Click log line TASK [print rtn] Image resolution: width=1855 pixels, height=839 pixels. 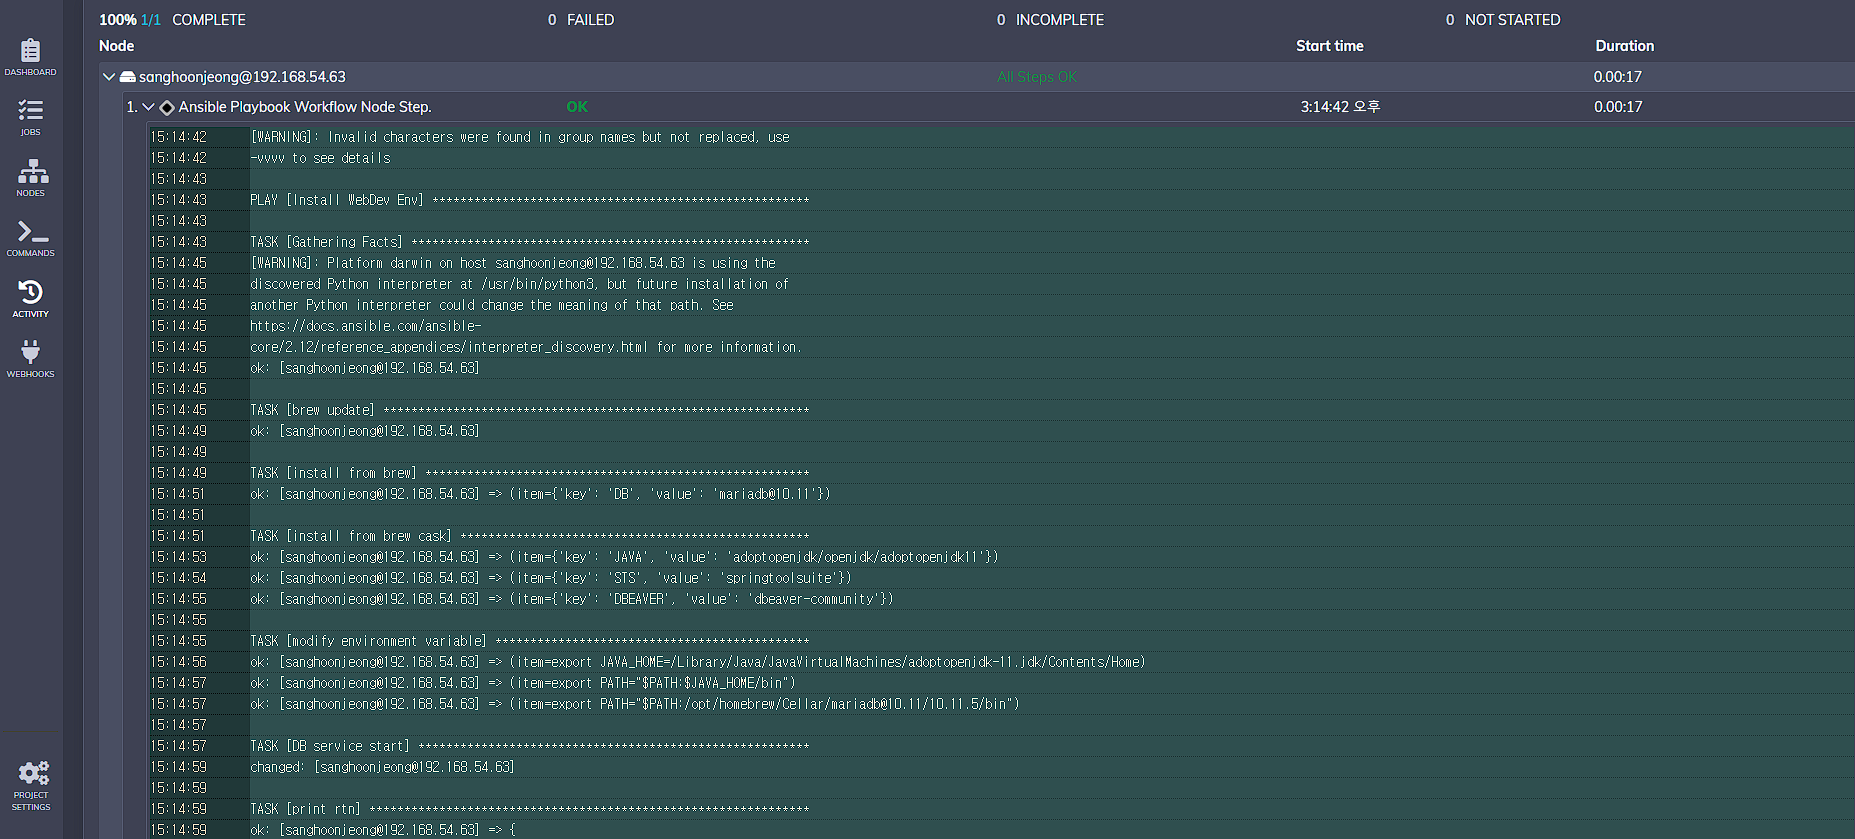pyautogui.click(x=529, y=809)
